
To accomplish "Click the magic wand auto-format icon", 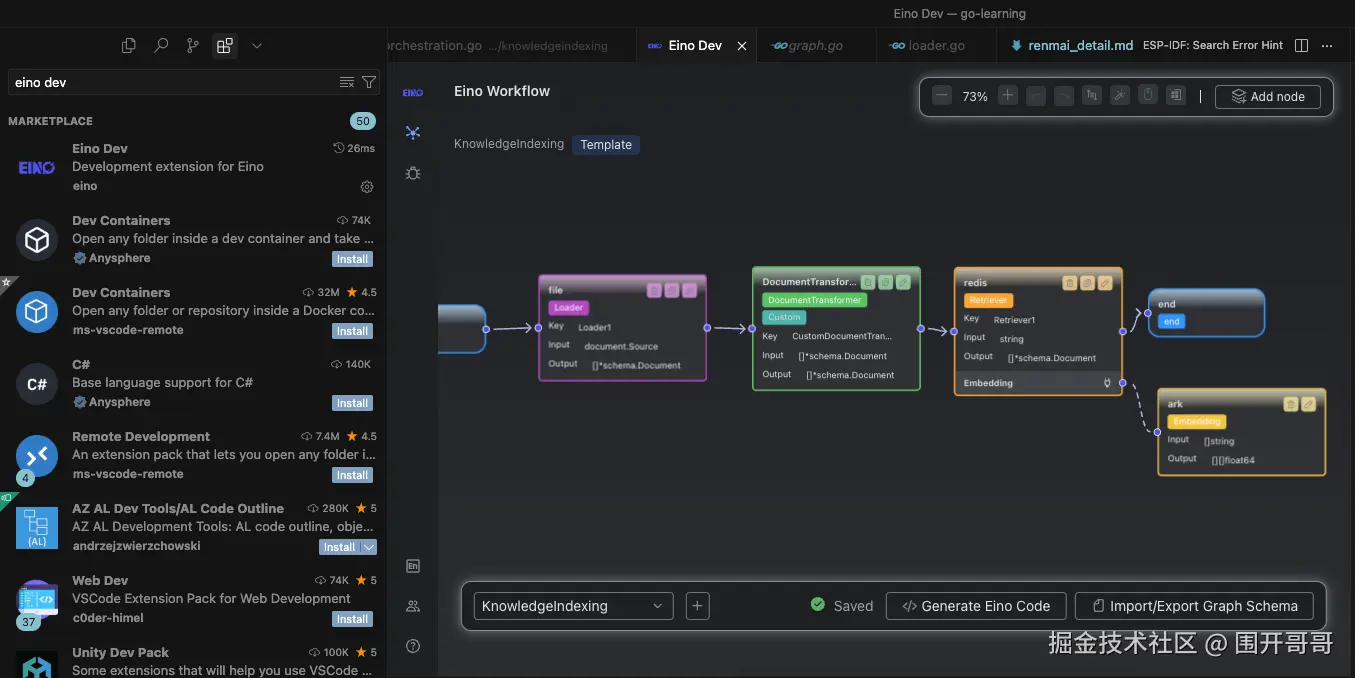I will [x=1120, y=96].
